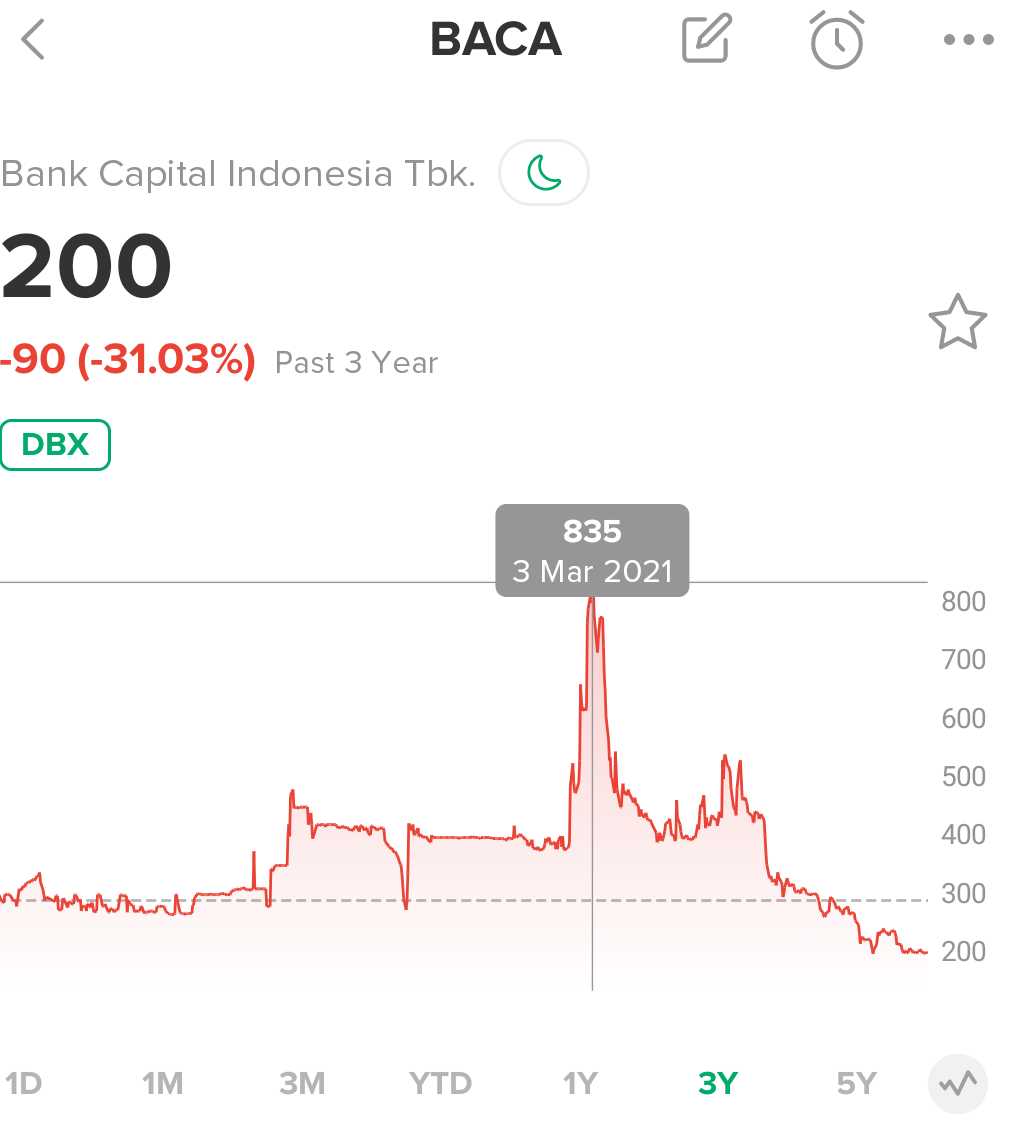Viewport: 1023px width, 1126px height.
Task: Go back using the left chevron
Action: click(34, 40)
